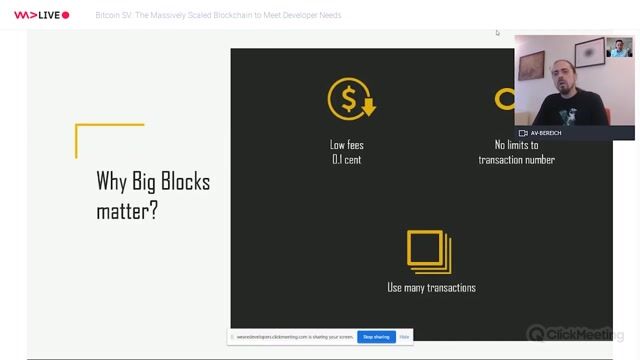Click the Stop sharing button

pos(376,337)
